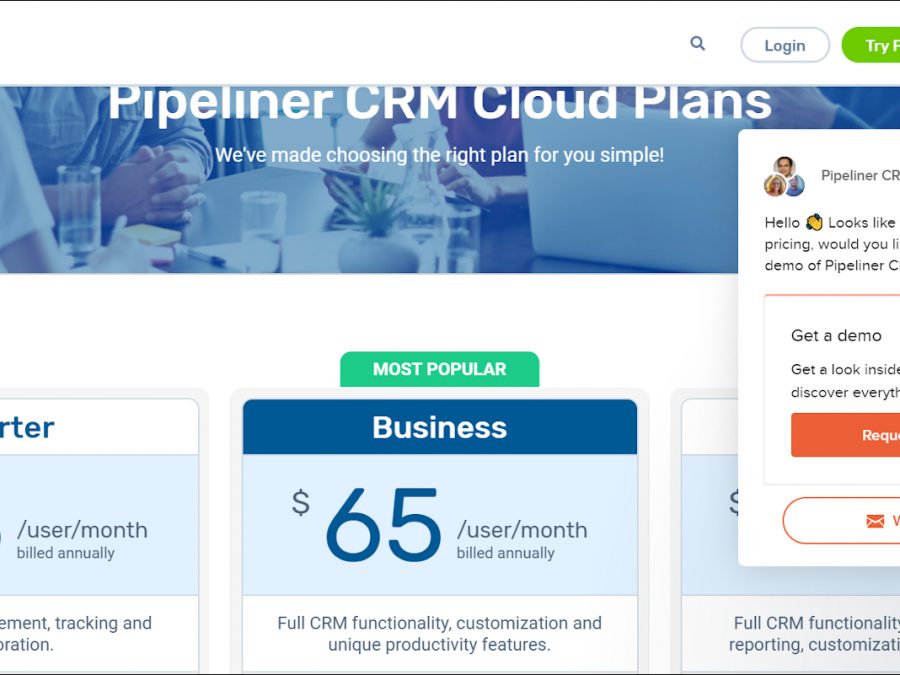Click the Pipeliner CRM Cloud Plans heading

click(439, 102)
